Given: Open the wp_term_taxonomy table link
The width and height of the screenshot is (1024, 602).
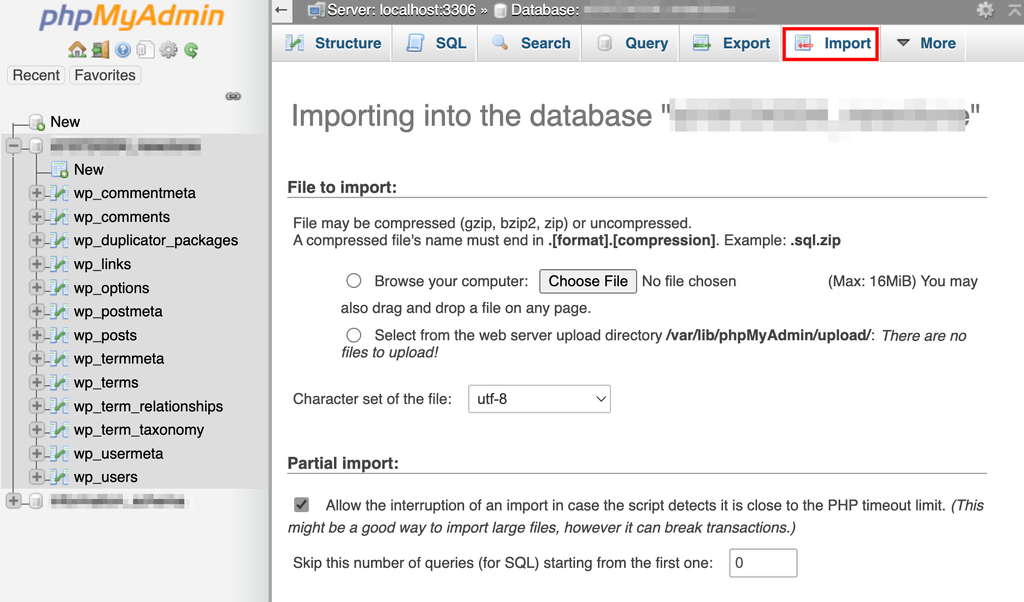Looking at the screenshot, I should [139, 430].
